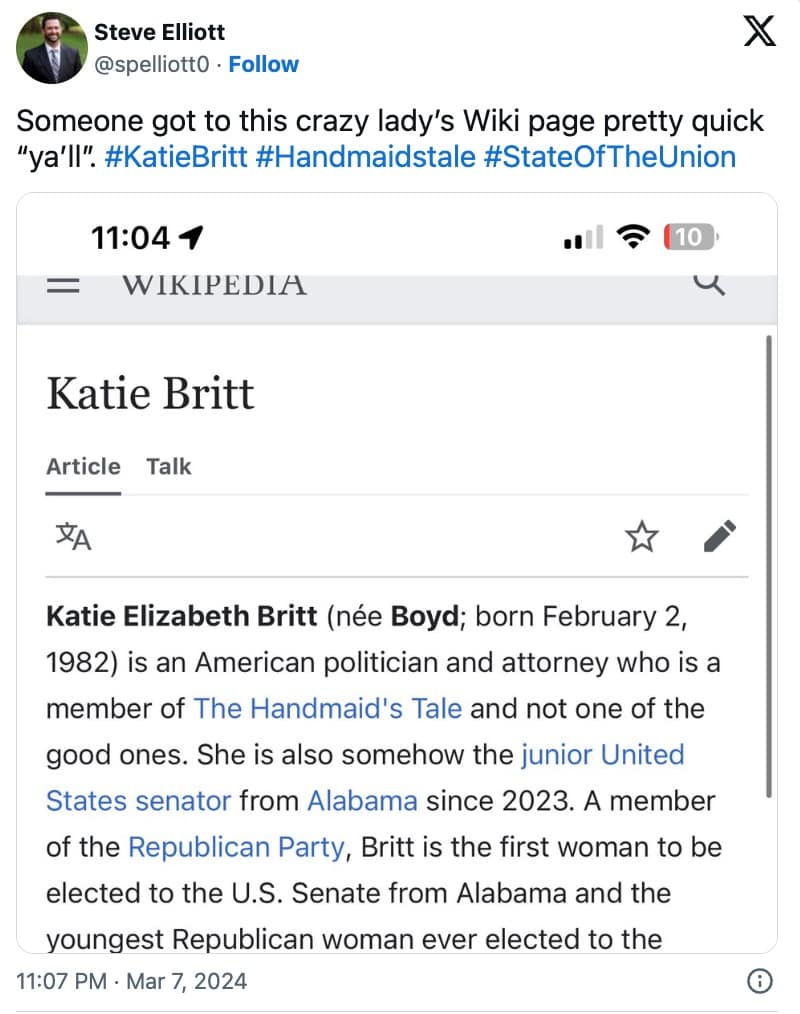Click the X logo icon
The width and height of the screenshot is (800, 1014).
(x=760, y=34)
